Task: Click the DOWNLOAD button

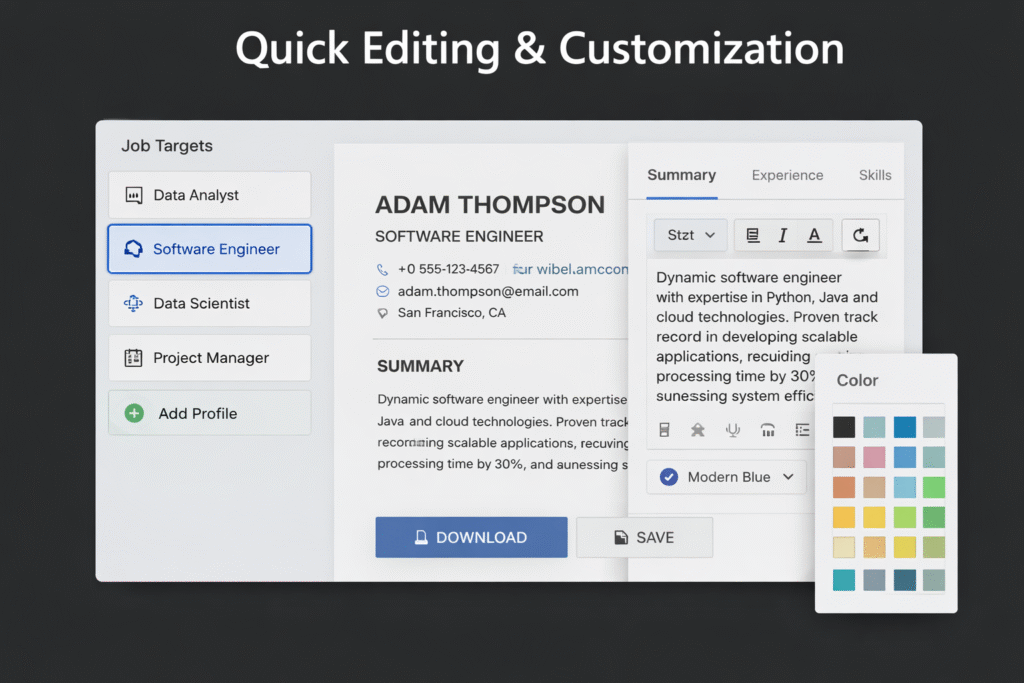Action: pos(471,537)
